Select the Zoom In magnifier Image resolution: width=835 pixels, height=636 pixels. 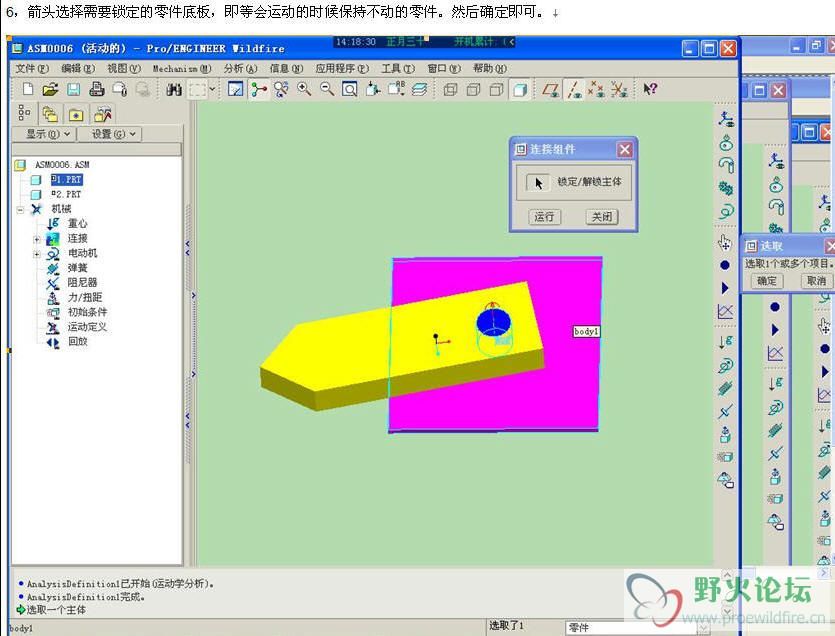(304, 89)
